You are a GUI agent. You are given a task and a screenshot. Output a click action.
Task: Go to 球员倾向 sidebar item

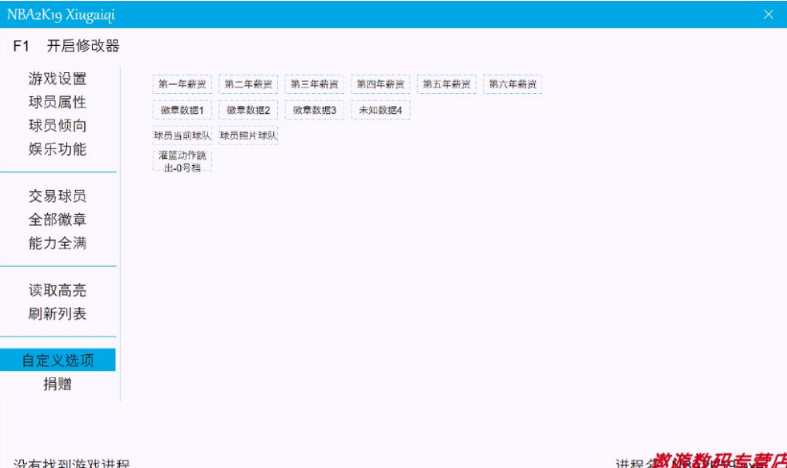click(x=58, y=126)
